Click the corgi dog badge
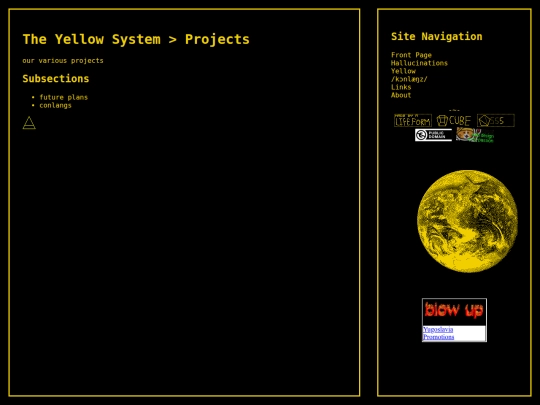The image size is (540, 405). point(475,135)
